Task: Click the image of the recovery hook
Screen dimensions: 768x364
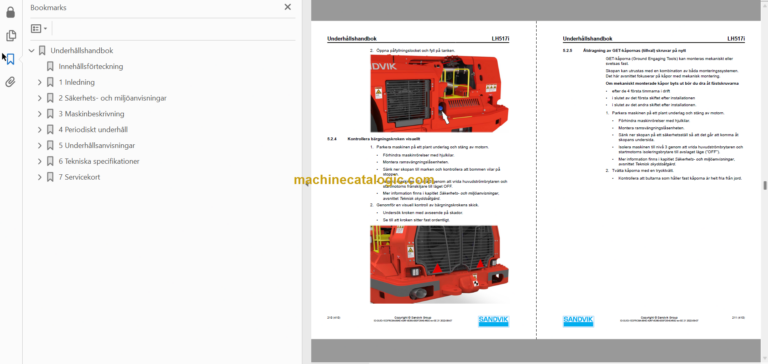Action: [x=439, y=265]
